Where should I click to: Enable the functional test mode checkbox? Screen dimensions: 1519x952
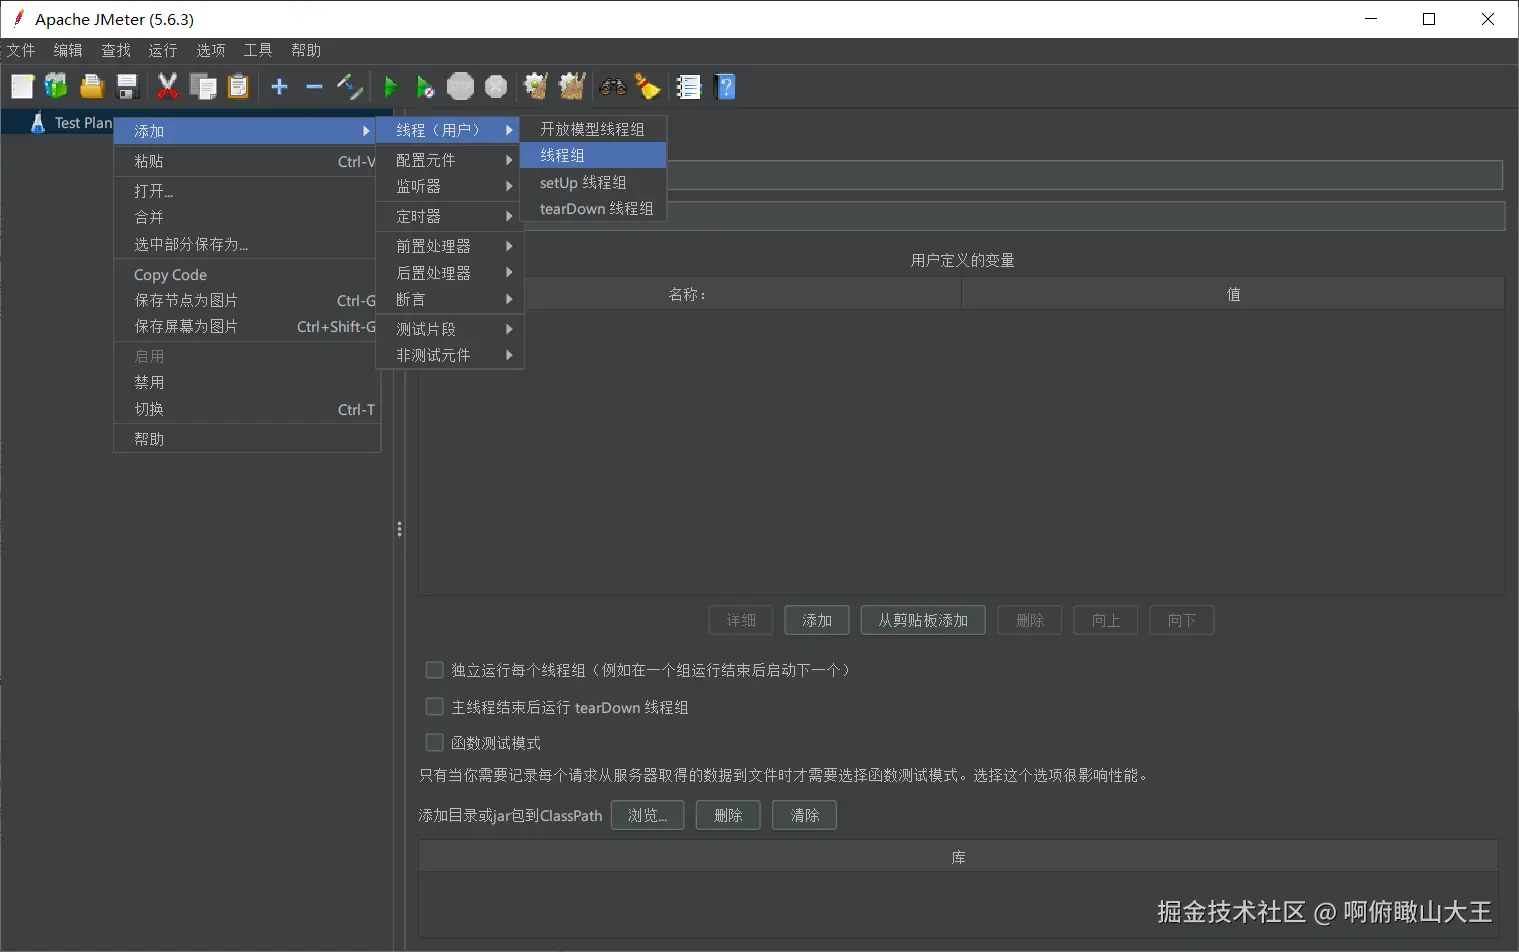pos(434,743)
